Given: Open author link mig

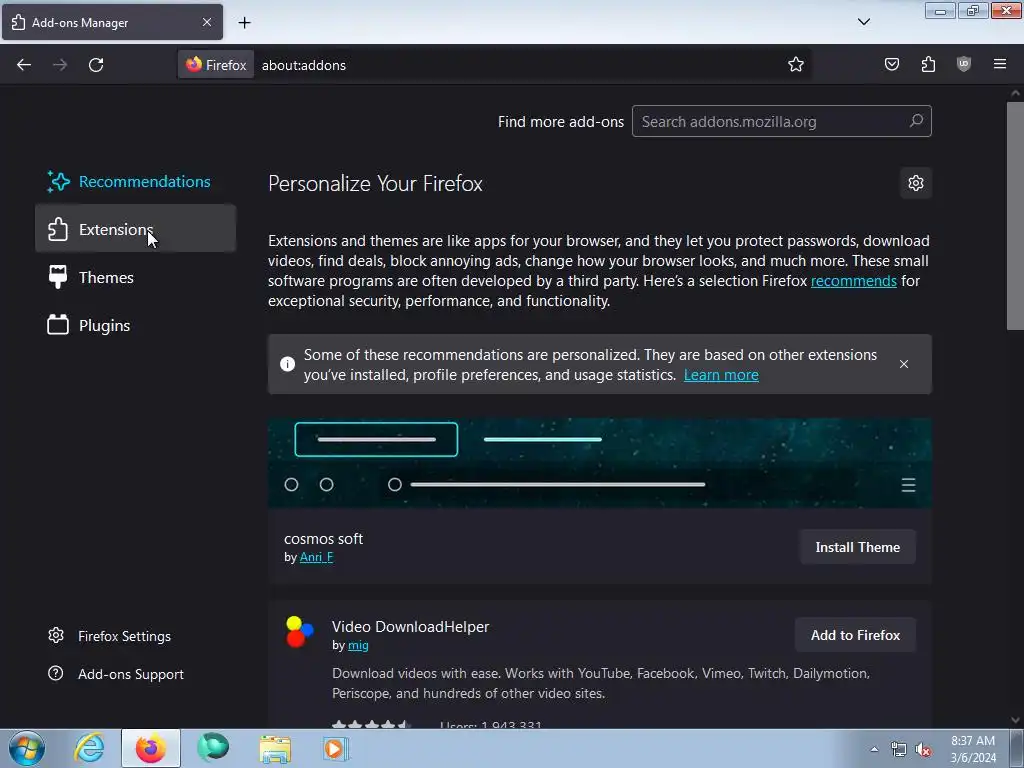Looking at the screenshot, I should coord(358,645).
